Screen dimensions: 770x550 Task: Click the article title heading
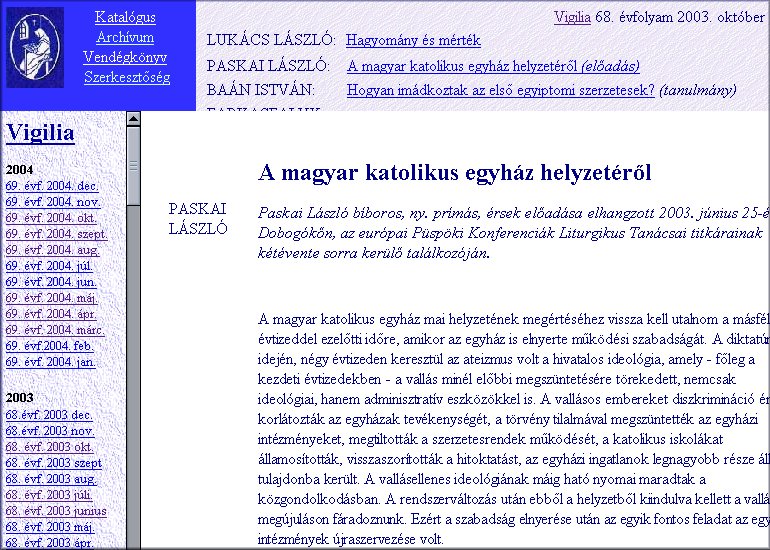[x=455, y=173]
